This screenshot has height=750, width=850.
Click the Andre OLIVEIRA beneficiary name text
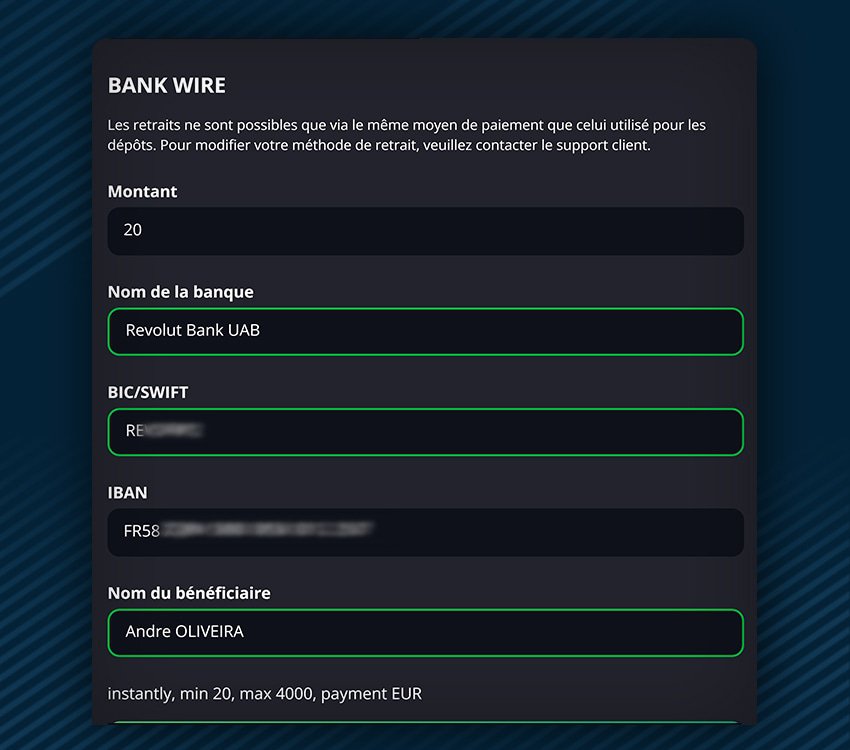tap(184, 632)
